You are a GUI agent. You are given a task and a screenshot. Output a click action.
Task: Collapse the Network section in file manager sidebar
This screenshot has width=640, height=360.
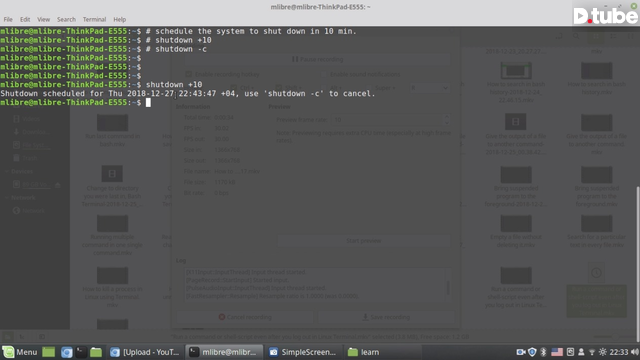[x=7, y=198]
